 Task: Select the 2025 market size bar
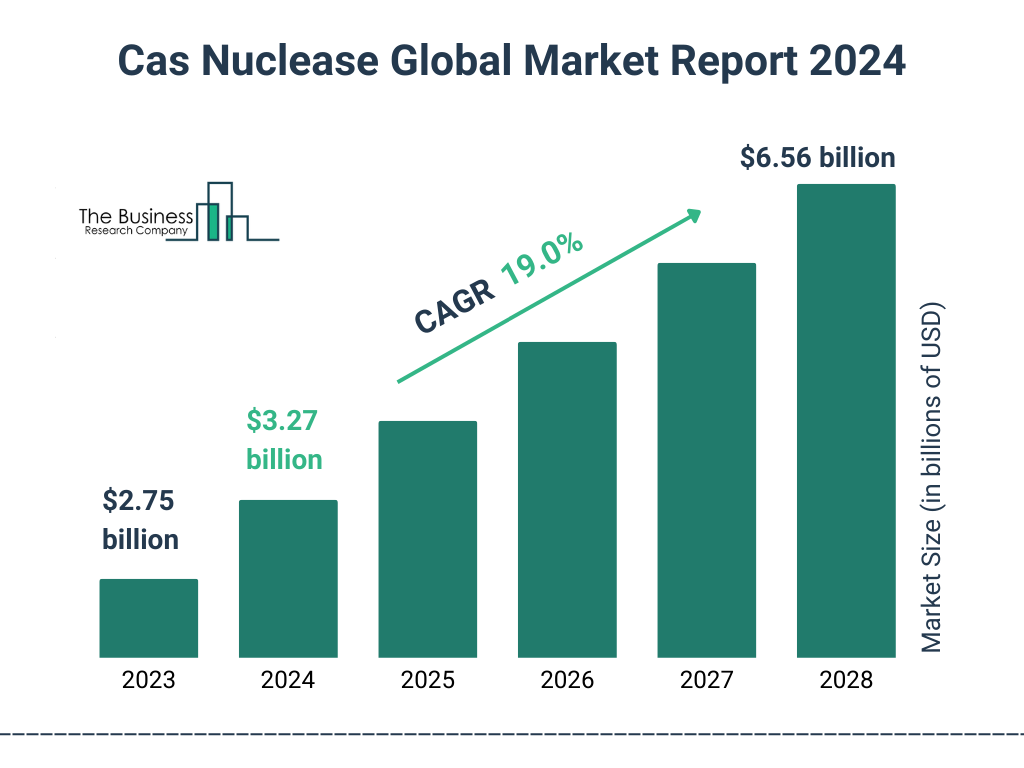427,539
